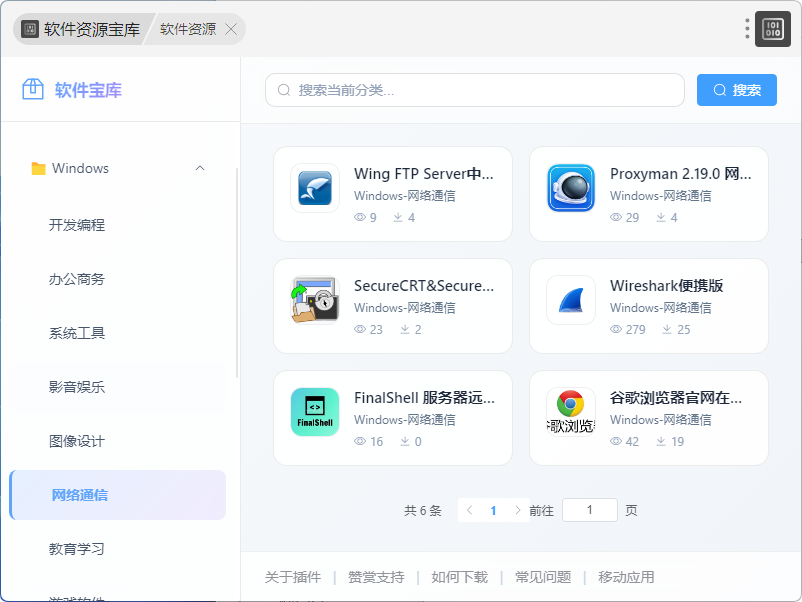Open the 谷歌浏览器官网在... title
Image resolution: width=802 pixels, height=602 pixels.
tap(676, 397)
